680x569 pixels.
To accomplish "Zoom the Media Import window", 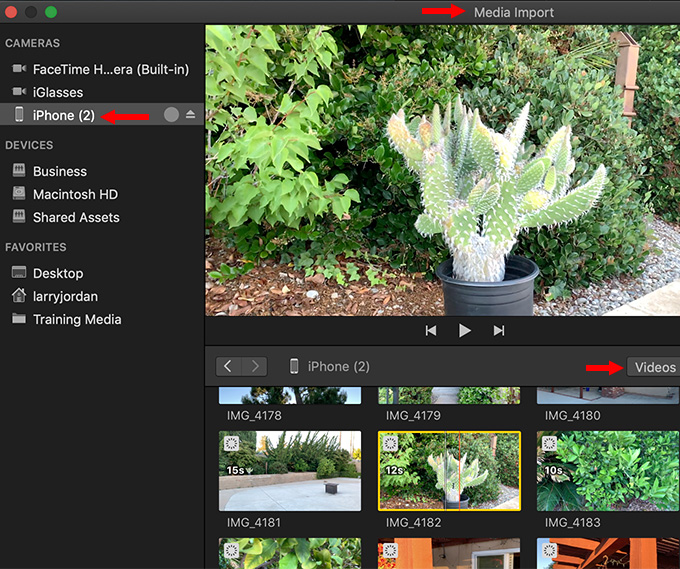I will tap(51, 12).
